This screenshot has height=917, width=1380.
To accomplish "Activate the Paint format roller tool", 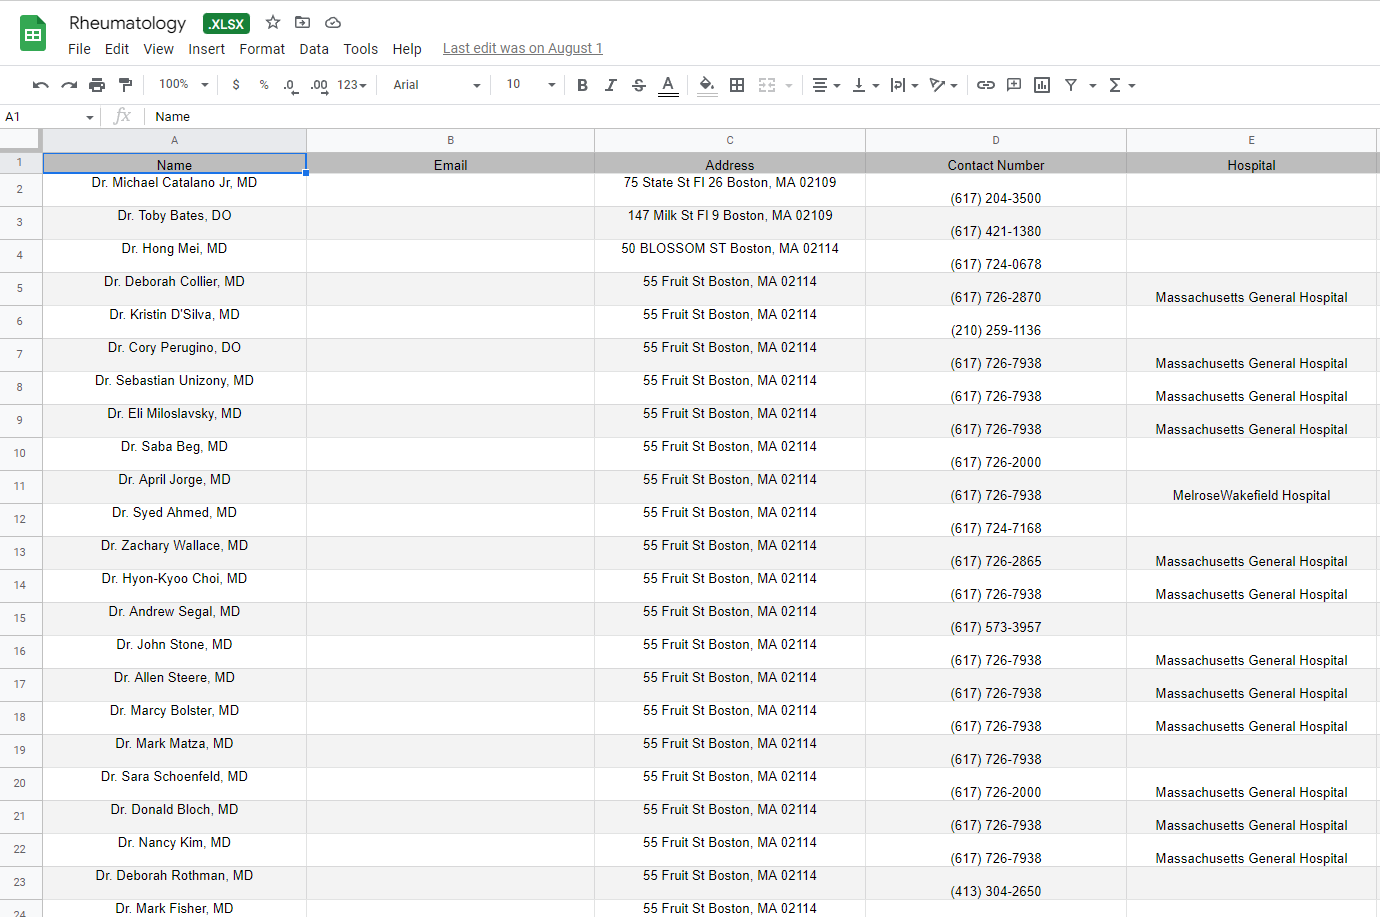I will [125, 85].
